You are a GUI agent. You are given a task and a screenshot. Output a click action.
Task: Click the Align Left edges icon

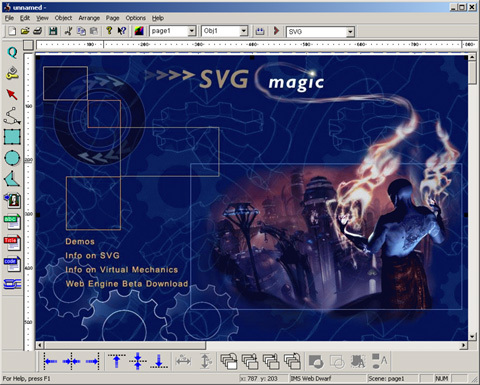pyautogui.click(x=50, y=361)
